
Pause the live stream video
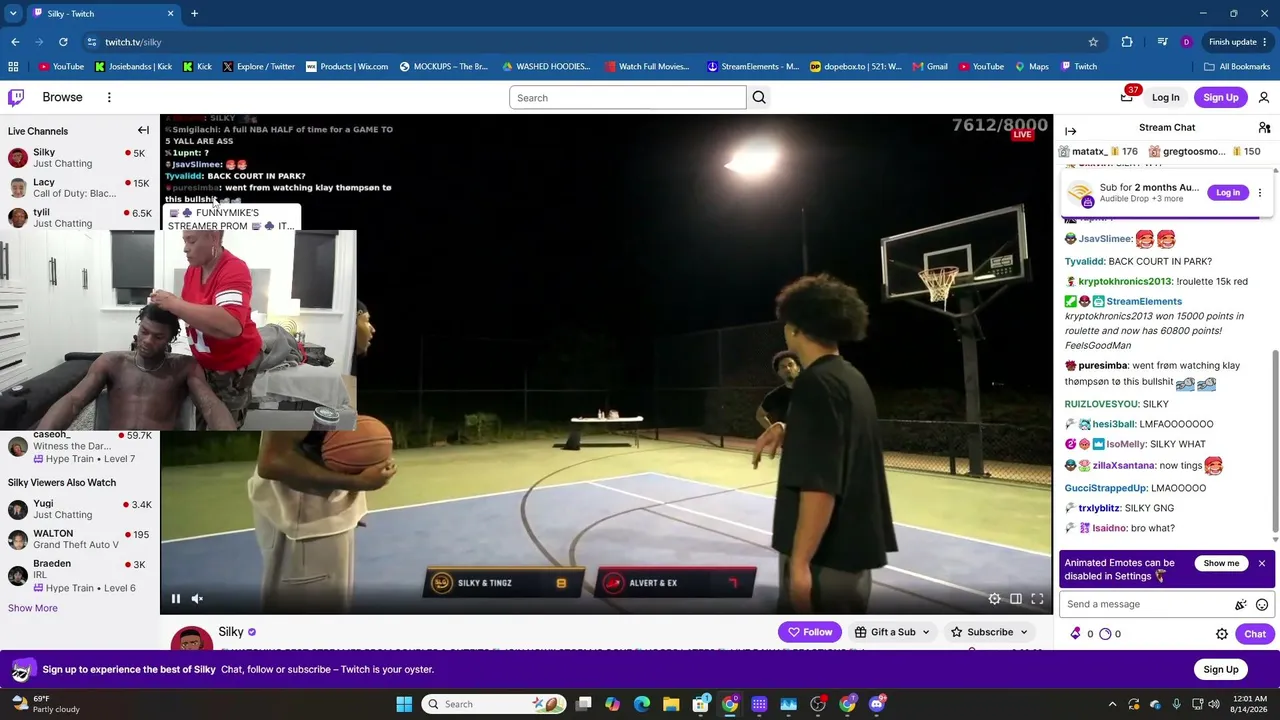click(176, 599)
